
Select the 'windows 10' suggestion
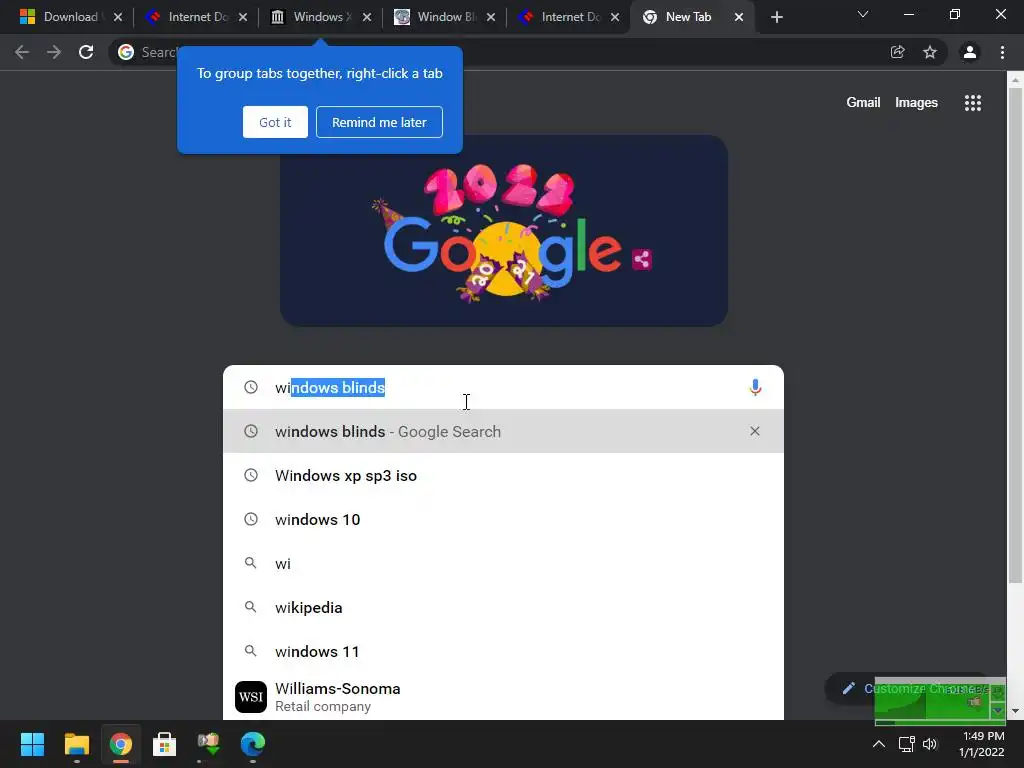point(503,519)
